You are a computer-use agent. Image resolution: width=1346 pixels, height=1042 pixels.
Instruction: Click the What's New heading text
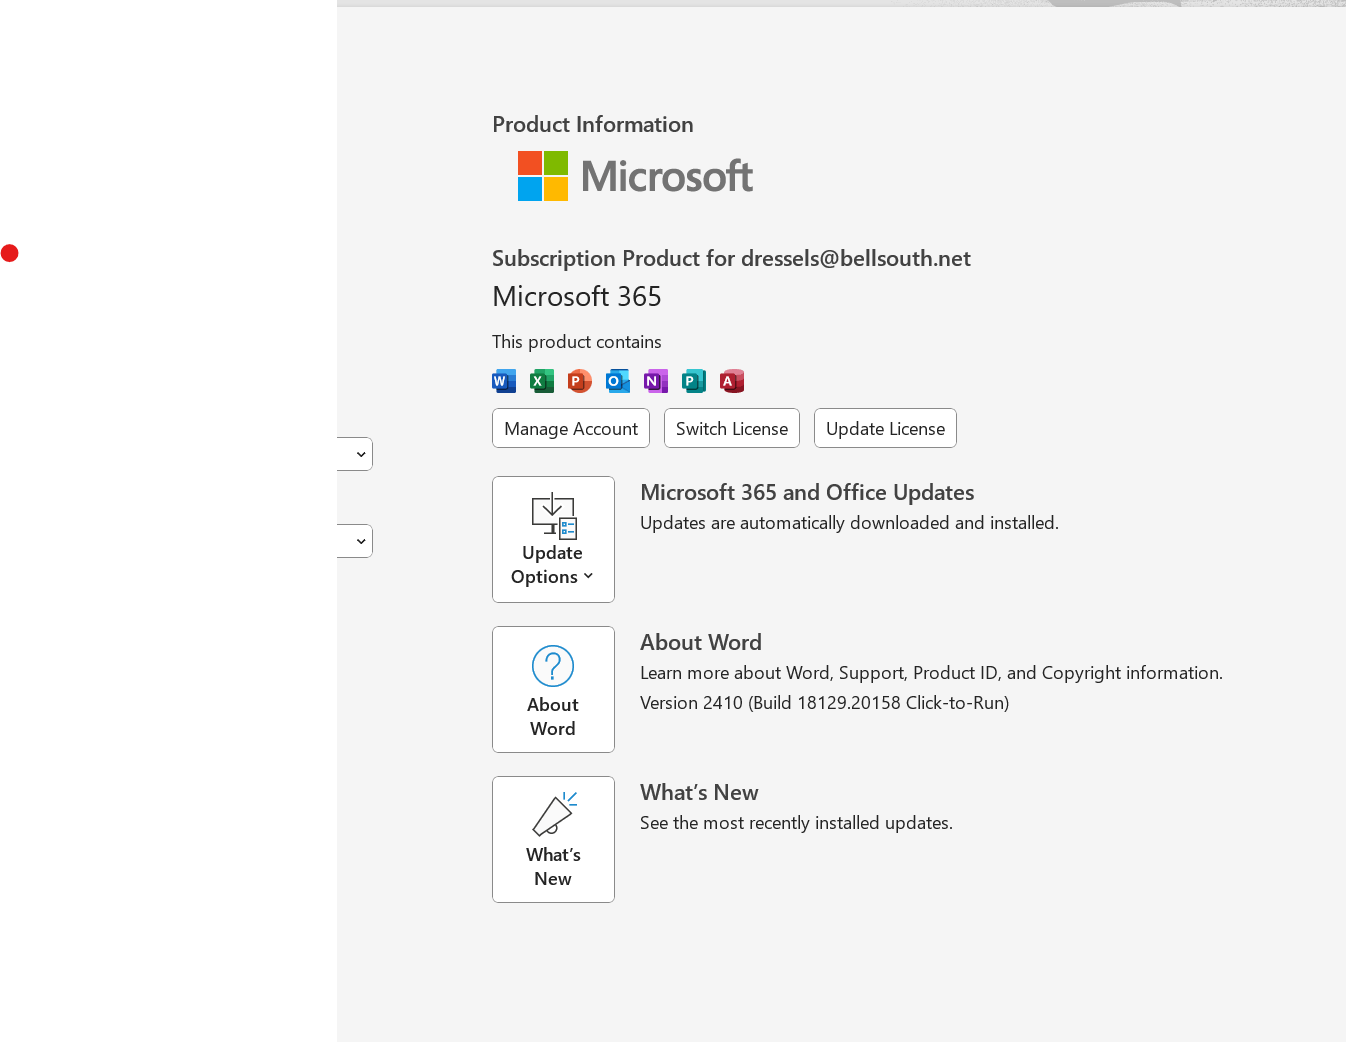click(x=699, y=792)
